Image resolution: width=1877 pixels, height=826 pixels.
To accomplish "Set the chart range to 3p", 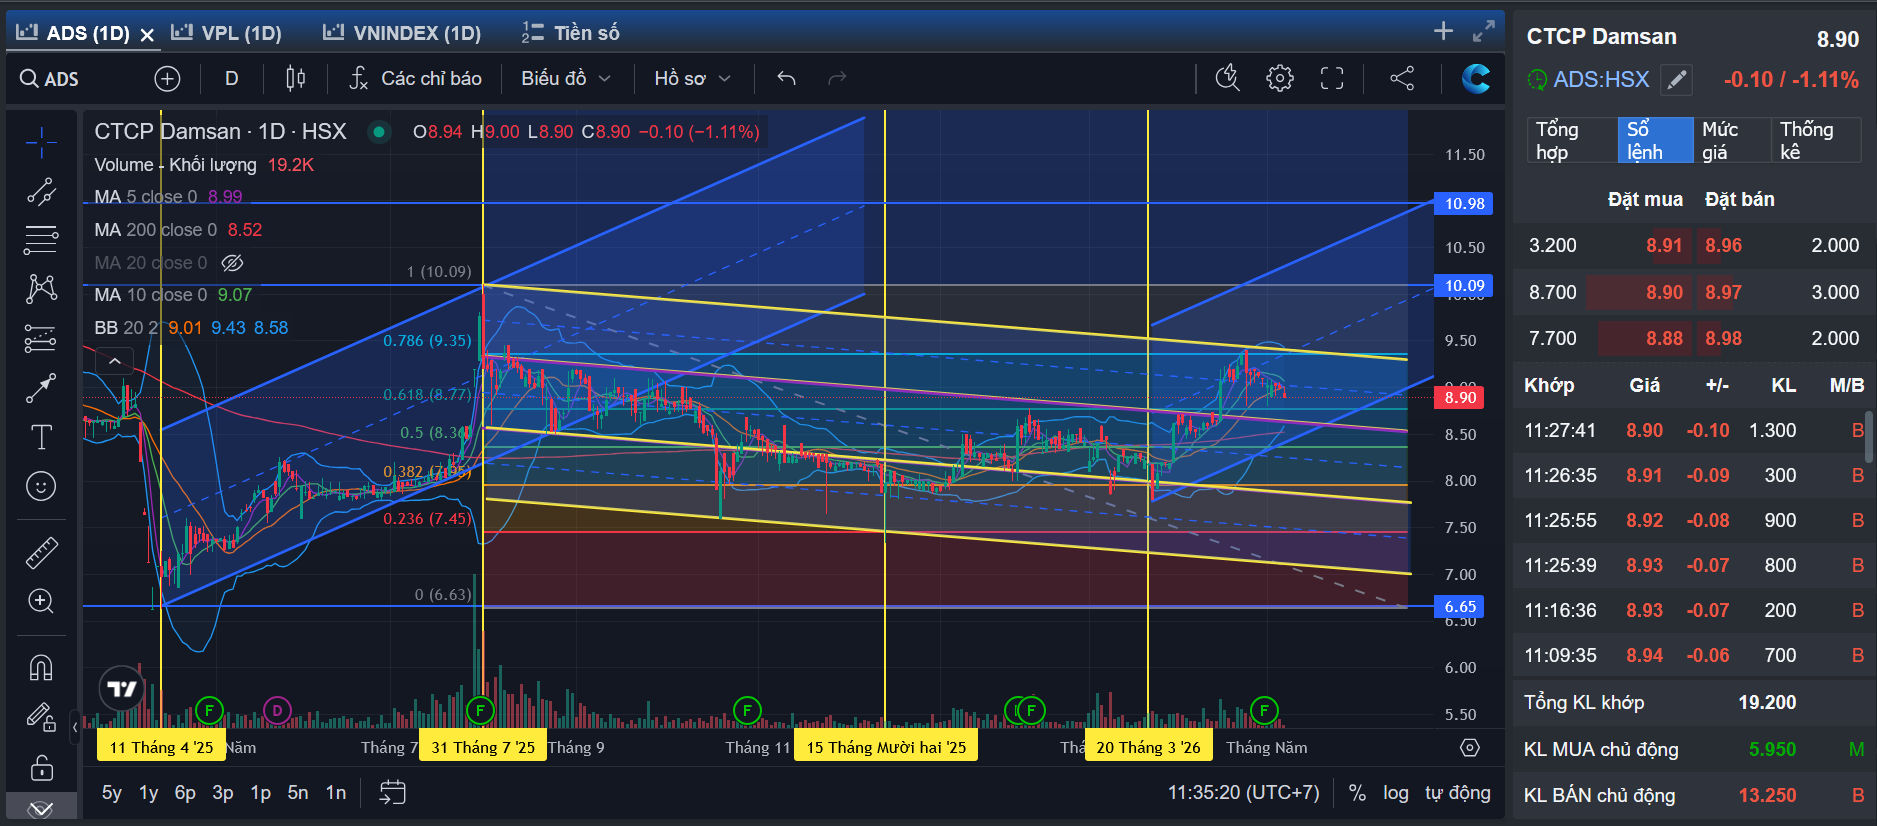I will point(223,793).
